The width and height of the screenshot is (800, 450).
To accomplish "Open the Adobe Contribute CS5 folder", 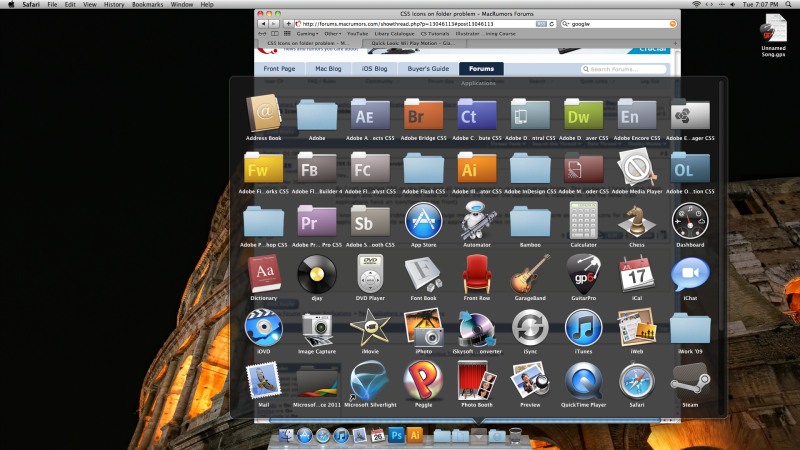I will coord(477,114).
